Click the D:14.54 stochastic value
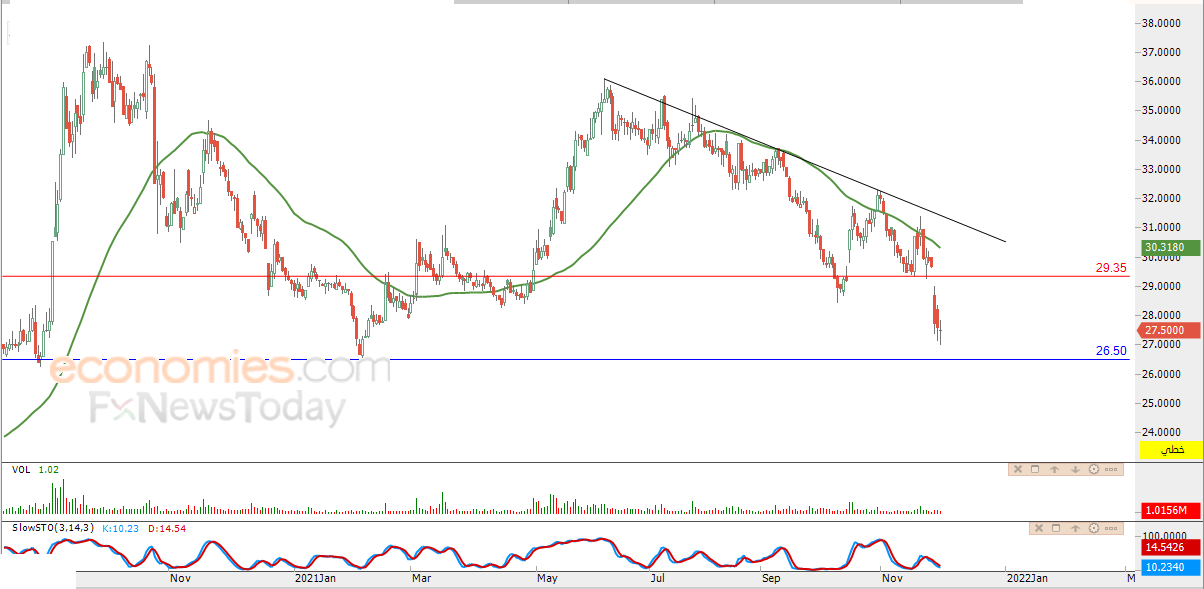The image size is (1204, 589). 167,527
